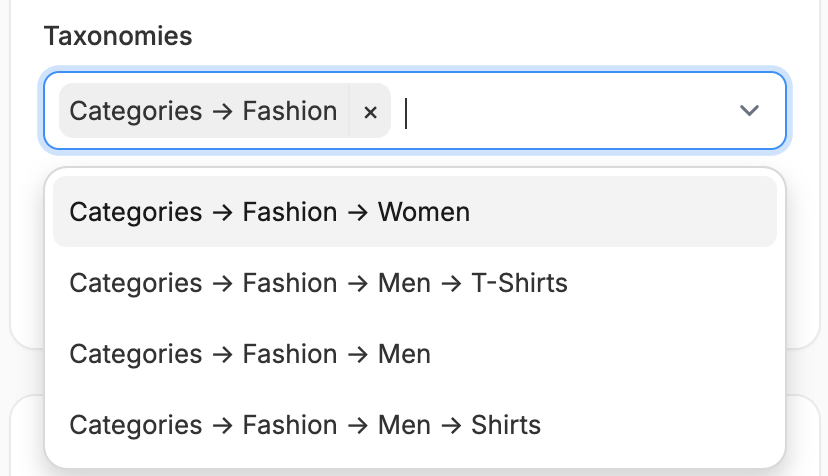Click the word Women in the highlighted option
828x476 pixels.
424,212
